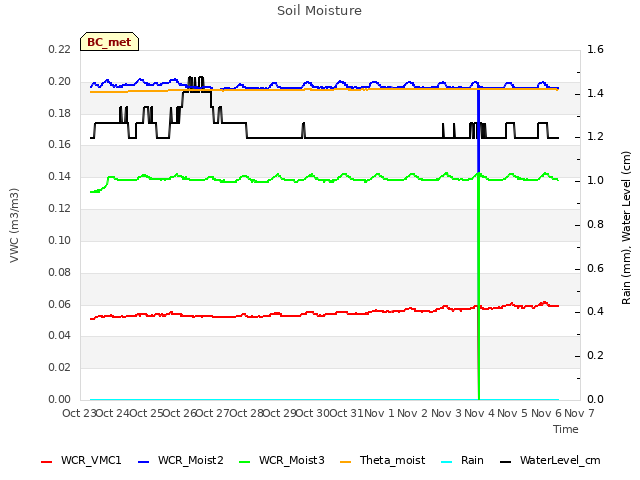Toggle WaterLevel_cm legend entry
The image size is (640, 480).
(550, 460)
